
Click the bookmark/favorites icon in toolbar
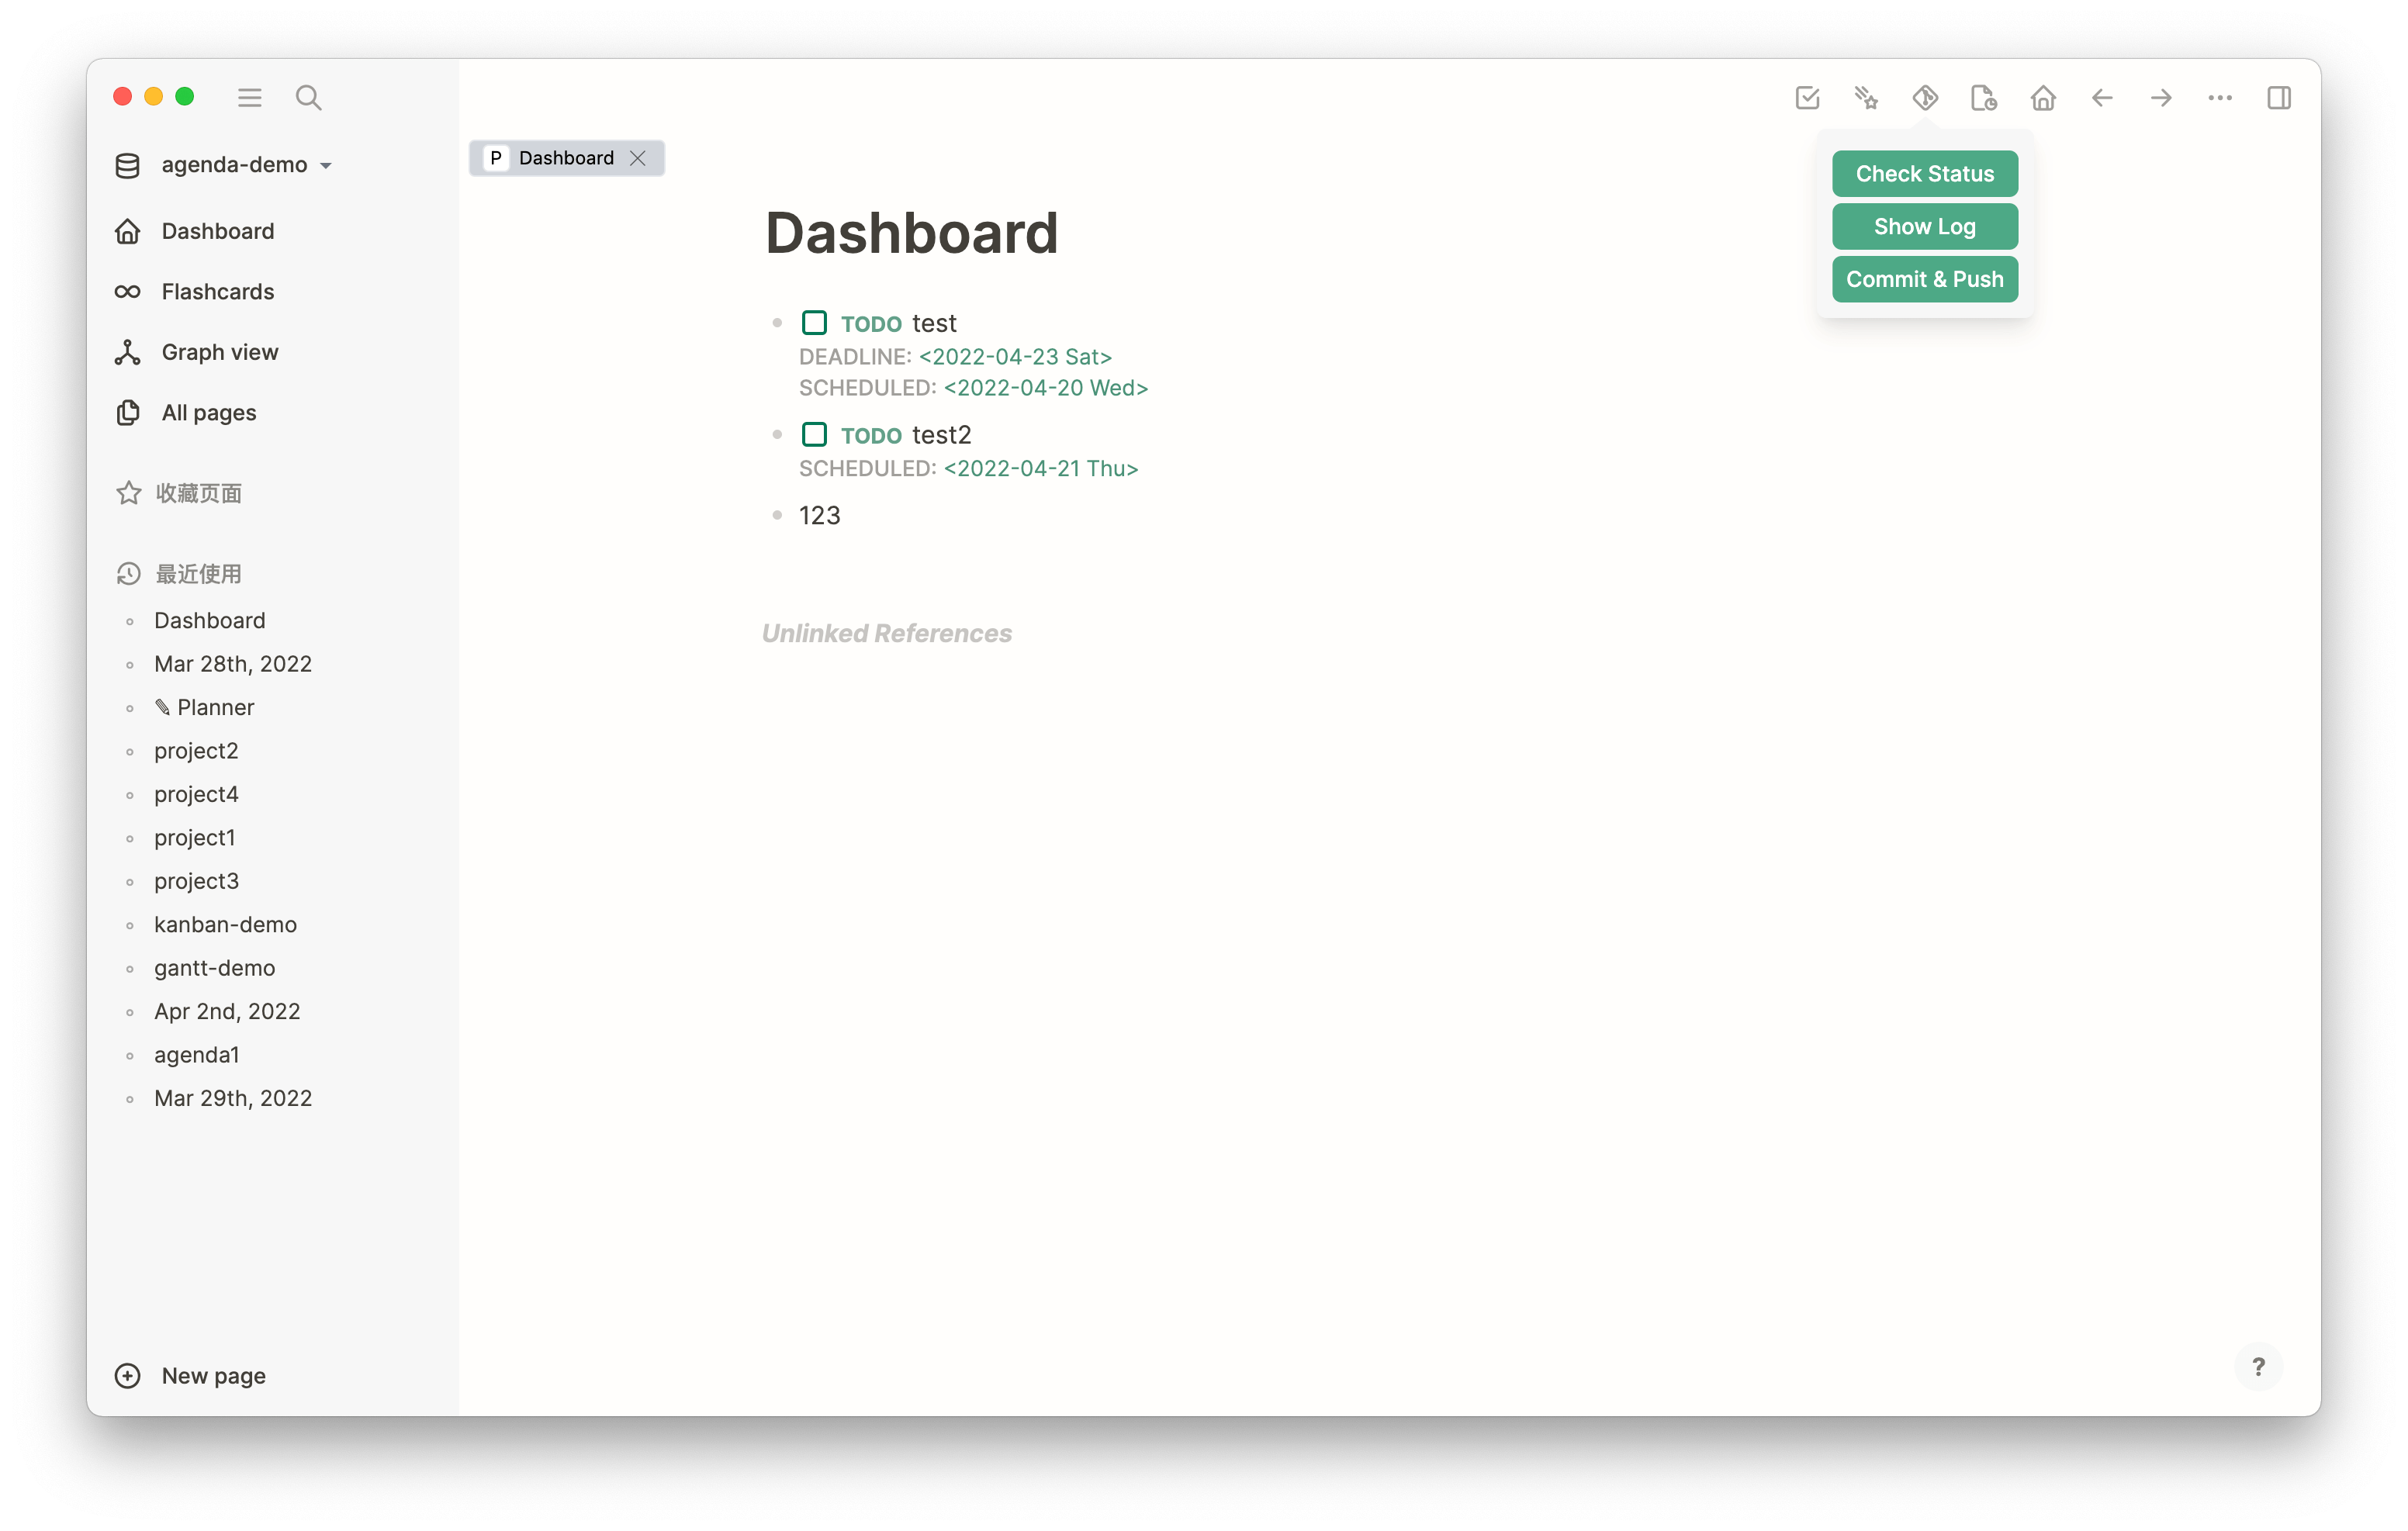click(x=1866, y=96)
